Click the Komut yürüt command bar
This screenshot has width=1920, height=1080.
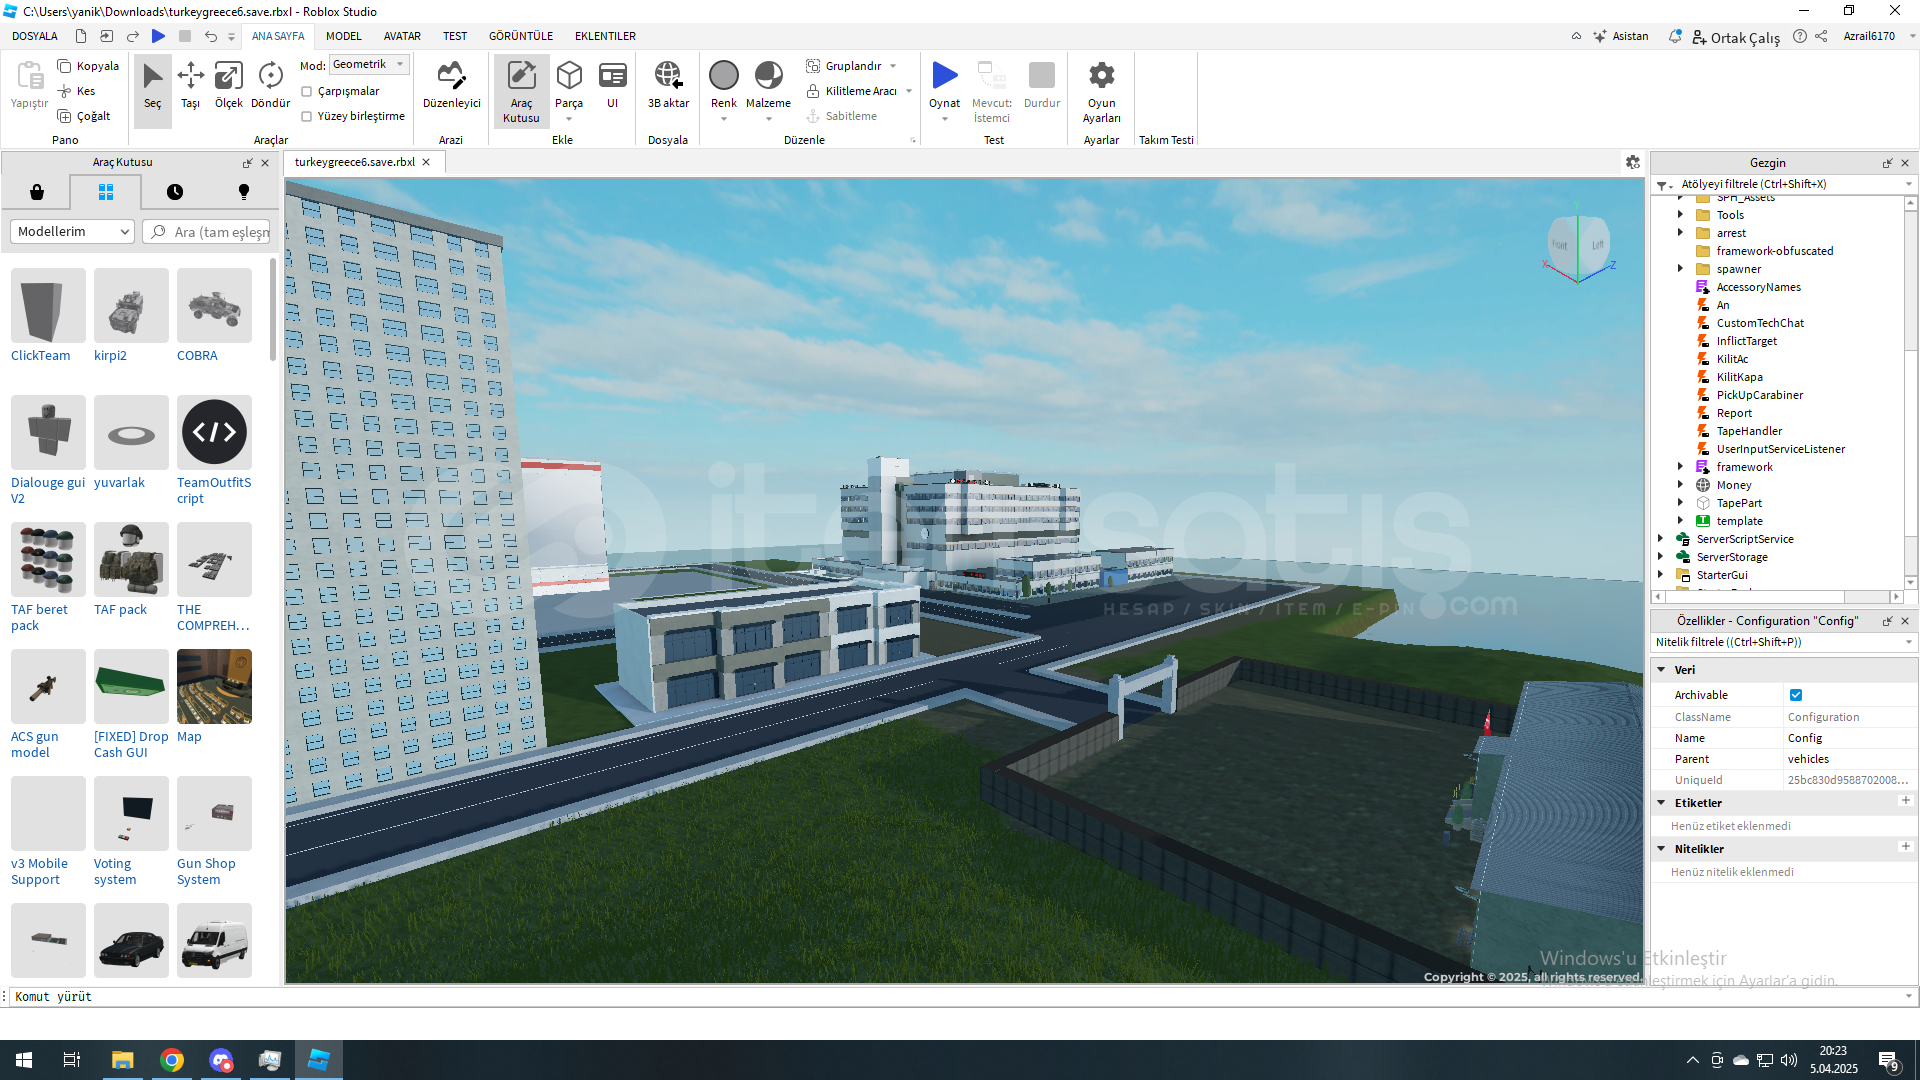tap(958, 996)
